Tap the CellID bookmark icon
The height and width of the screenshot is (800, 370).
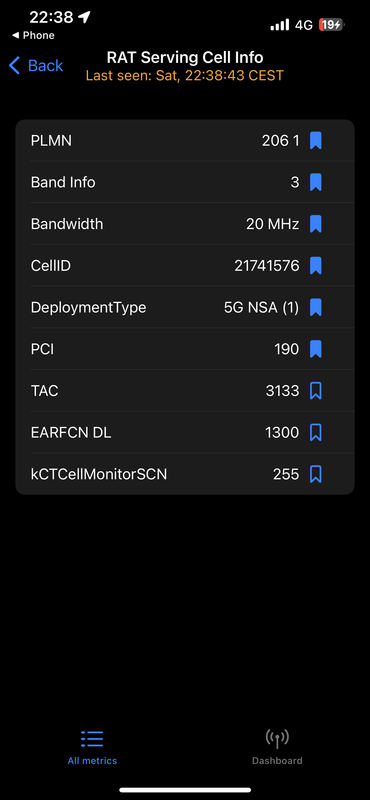pos(315,266)
